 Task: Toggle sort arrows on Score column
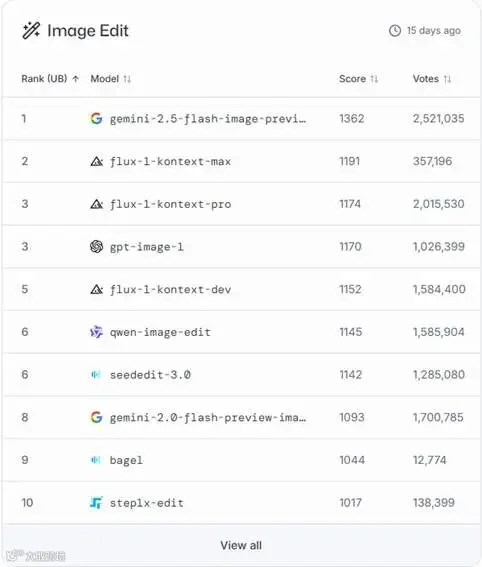[x=374, y=79]
